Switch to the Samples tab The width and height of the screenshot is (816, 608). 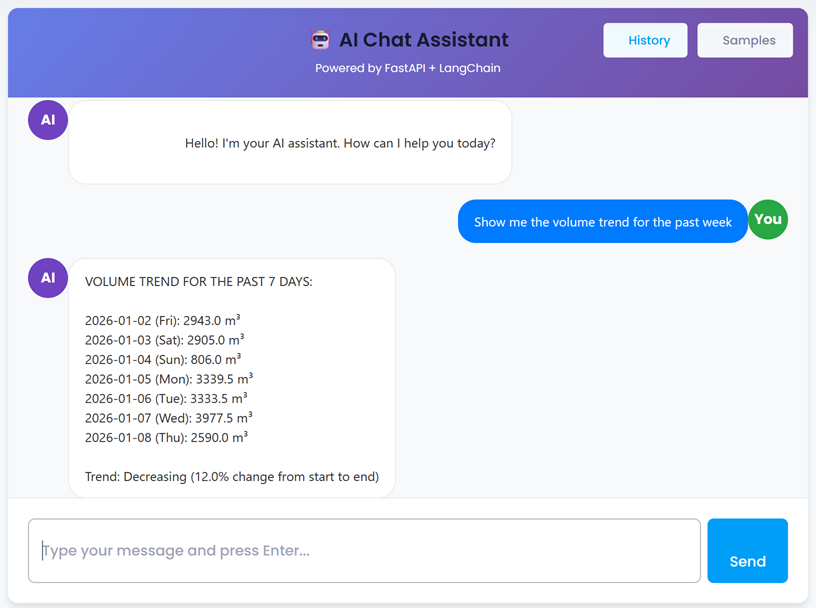coord(745,40)
